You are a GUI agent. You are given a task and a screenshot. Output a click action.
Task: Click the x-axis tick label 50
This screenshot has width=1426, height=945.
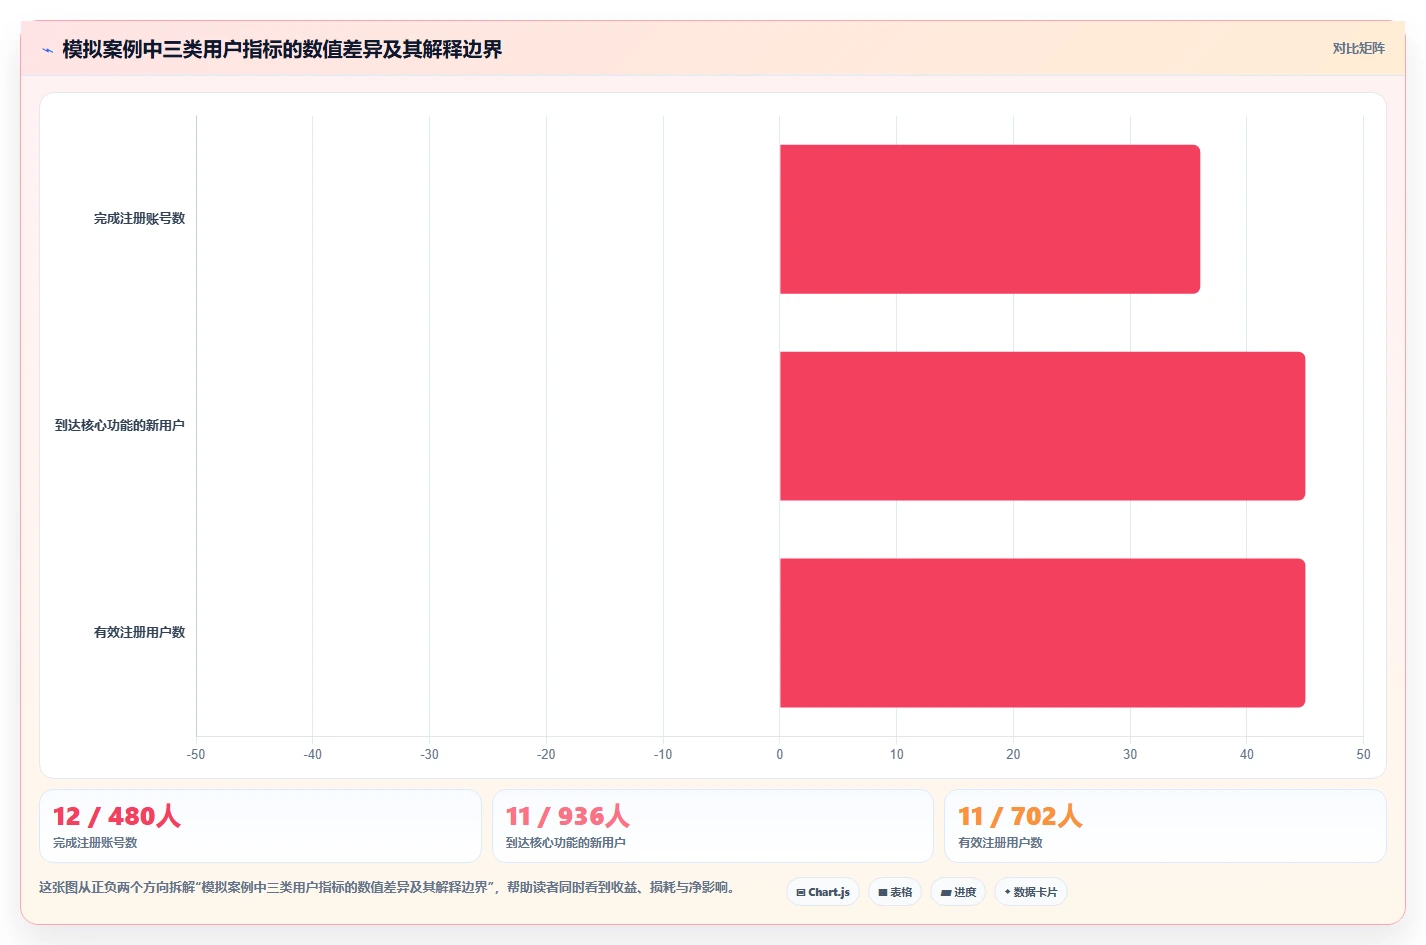tap(1363, 754)
